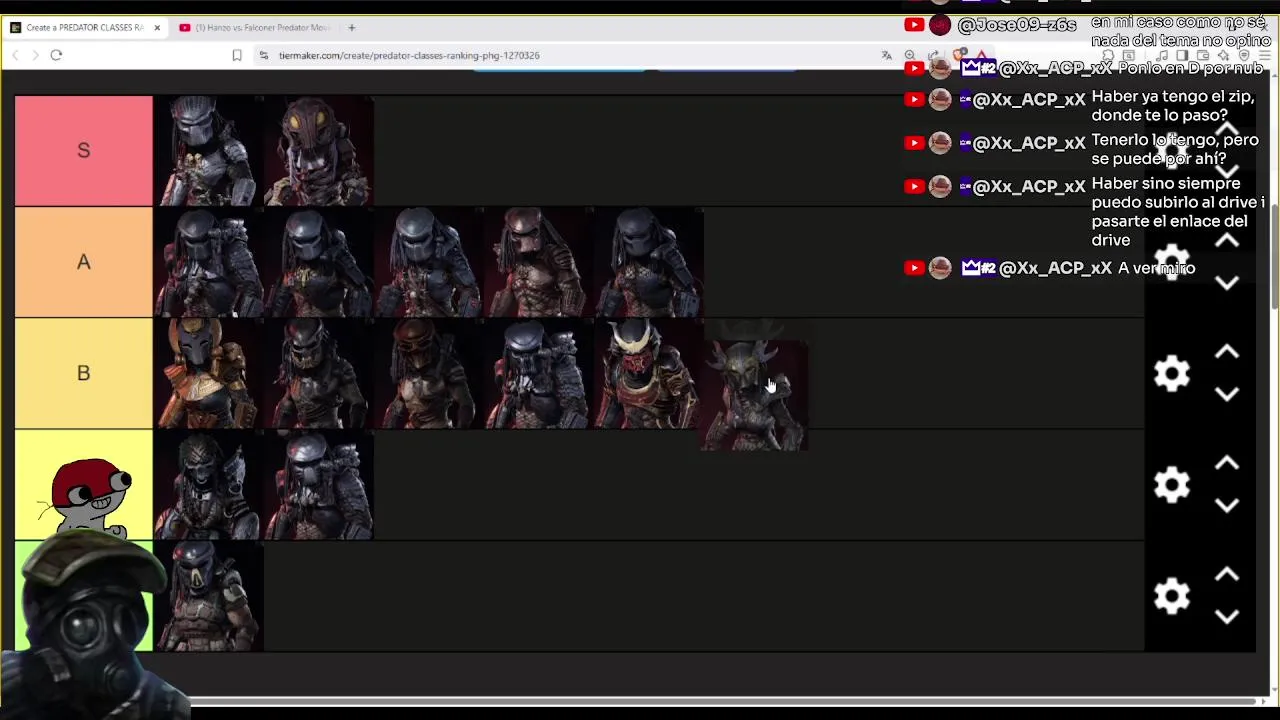
Task: Move the bottom green tier row down
Action: tap(1227, 617)
